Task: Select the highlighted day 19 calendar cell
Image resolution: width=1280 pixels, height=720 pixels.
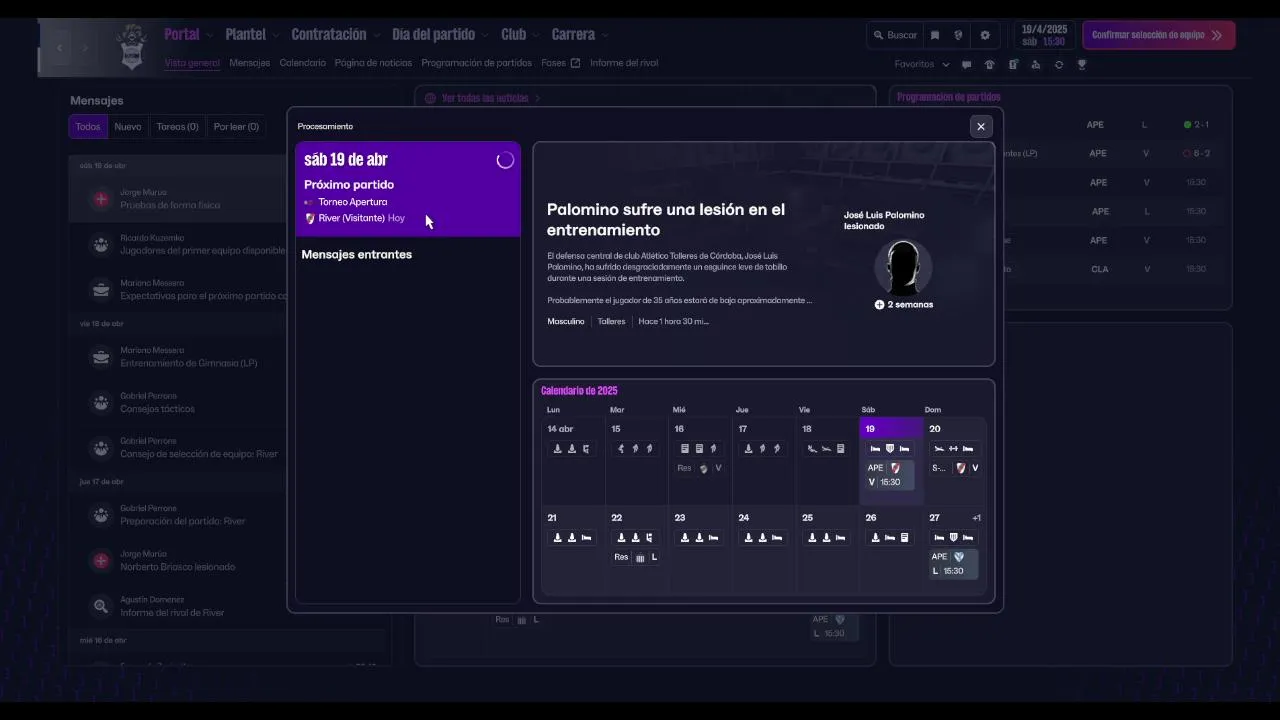Action: [891, 461]
